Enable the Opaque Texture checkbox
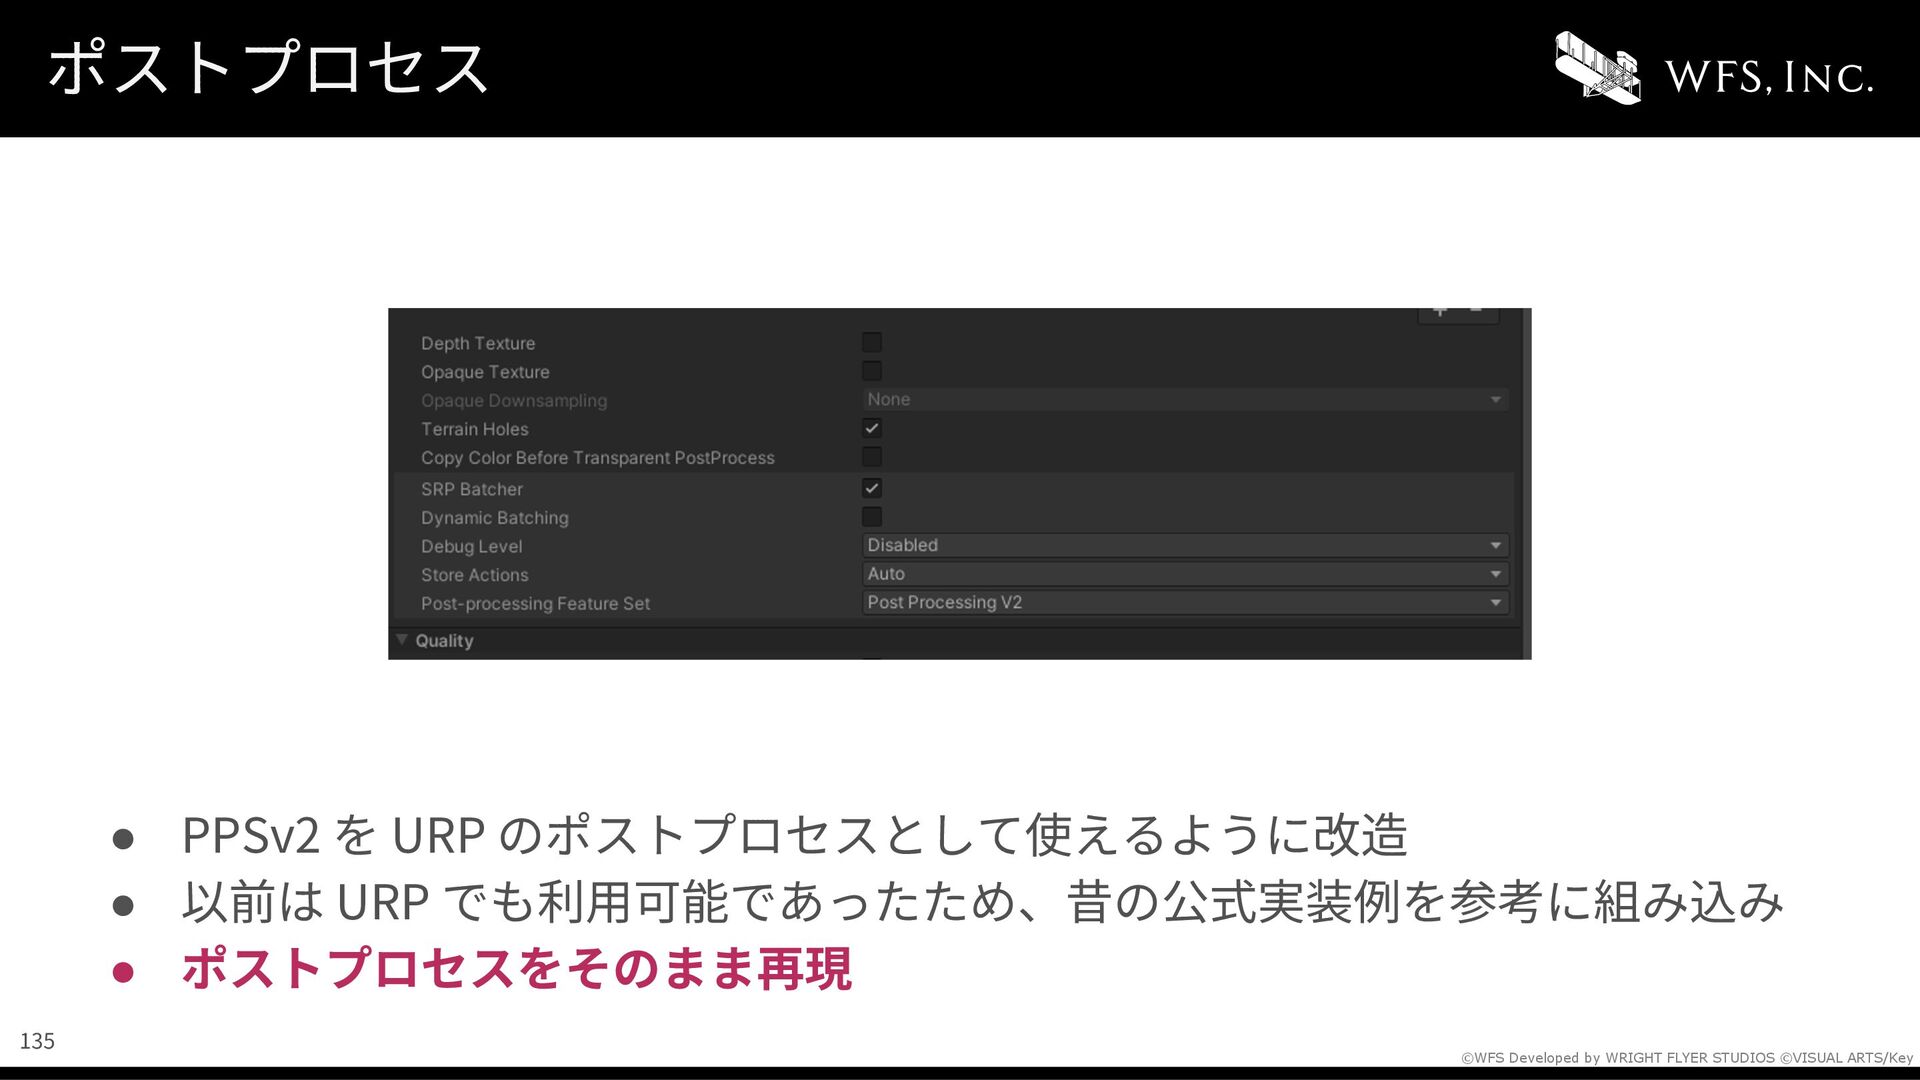1920x1080 pixels. tap(872, 371)
